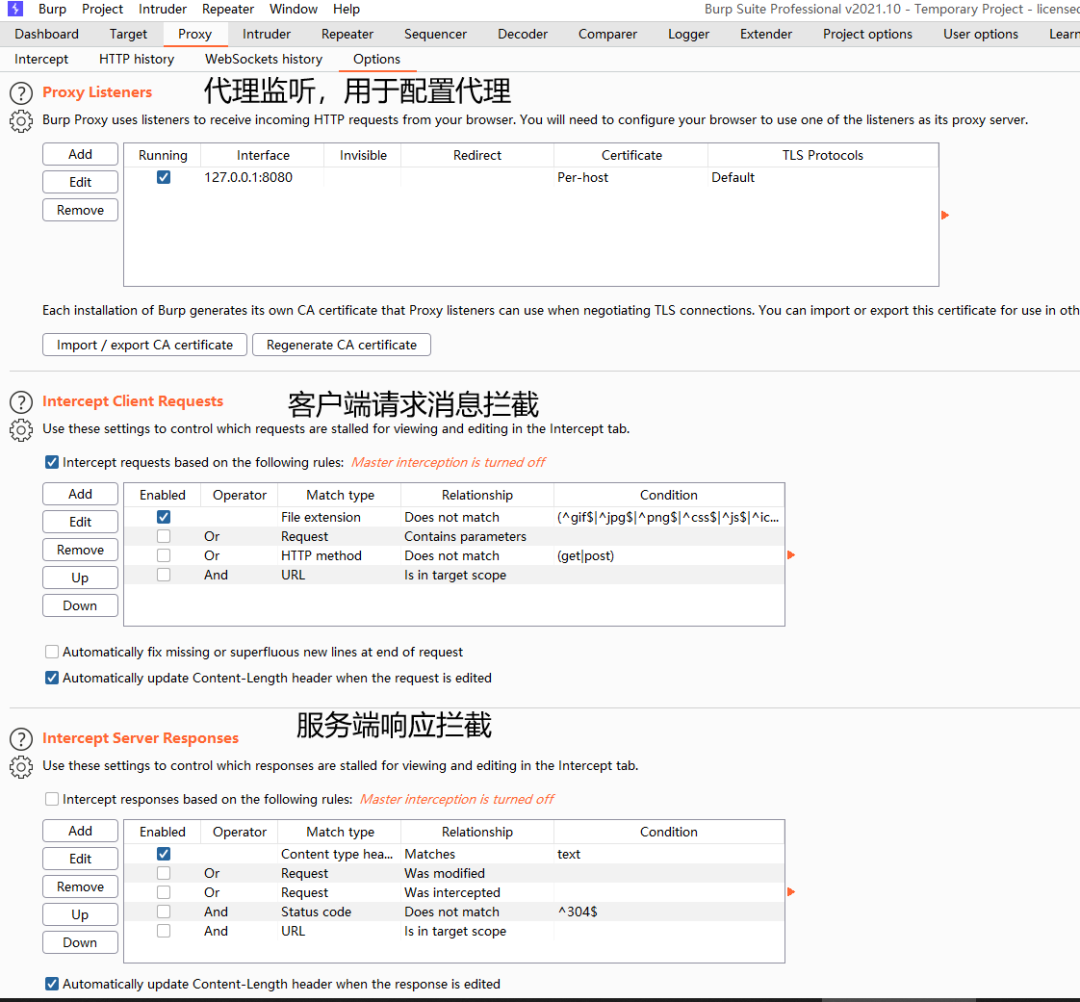The width and height of the screenshot is (1080, 1002).
Task: Open the User options tab
Action: [x=981, y=34]
